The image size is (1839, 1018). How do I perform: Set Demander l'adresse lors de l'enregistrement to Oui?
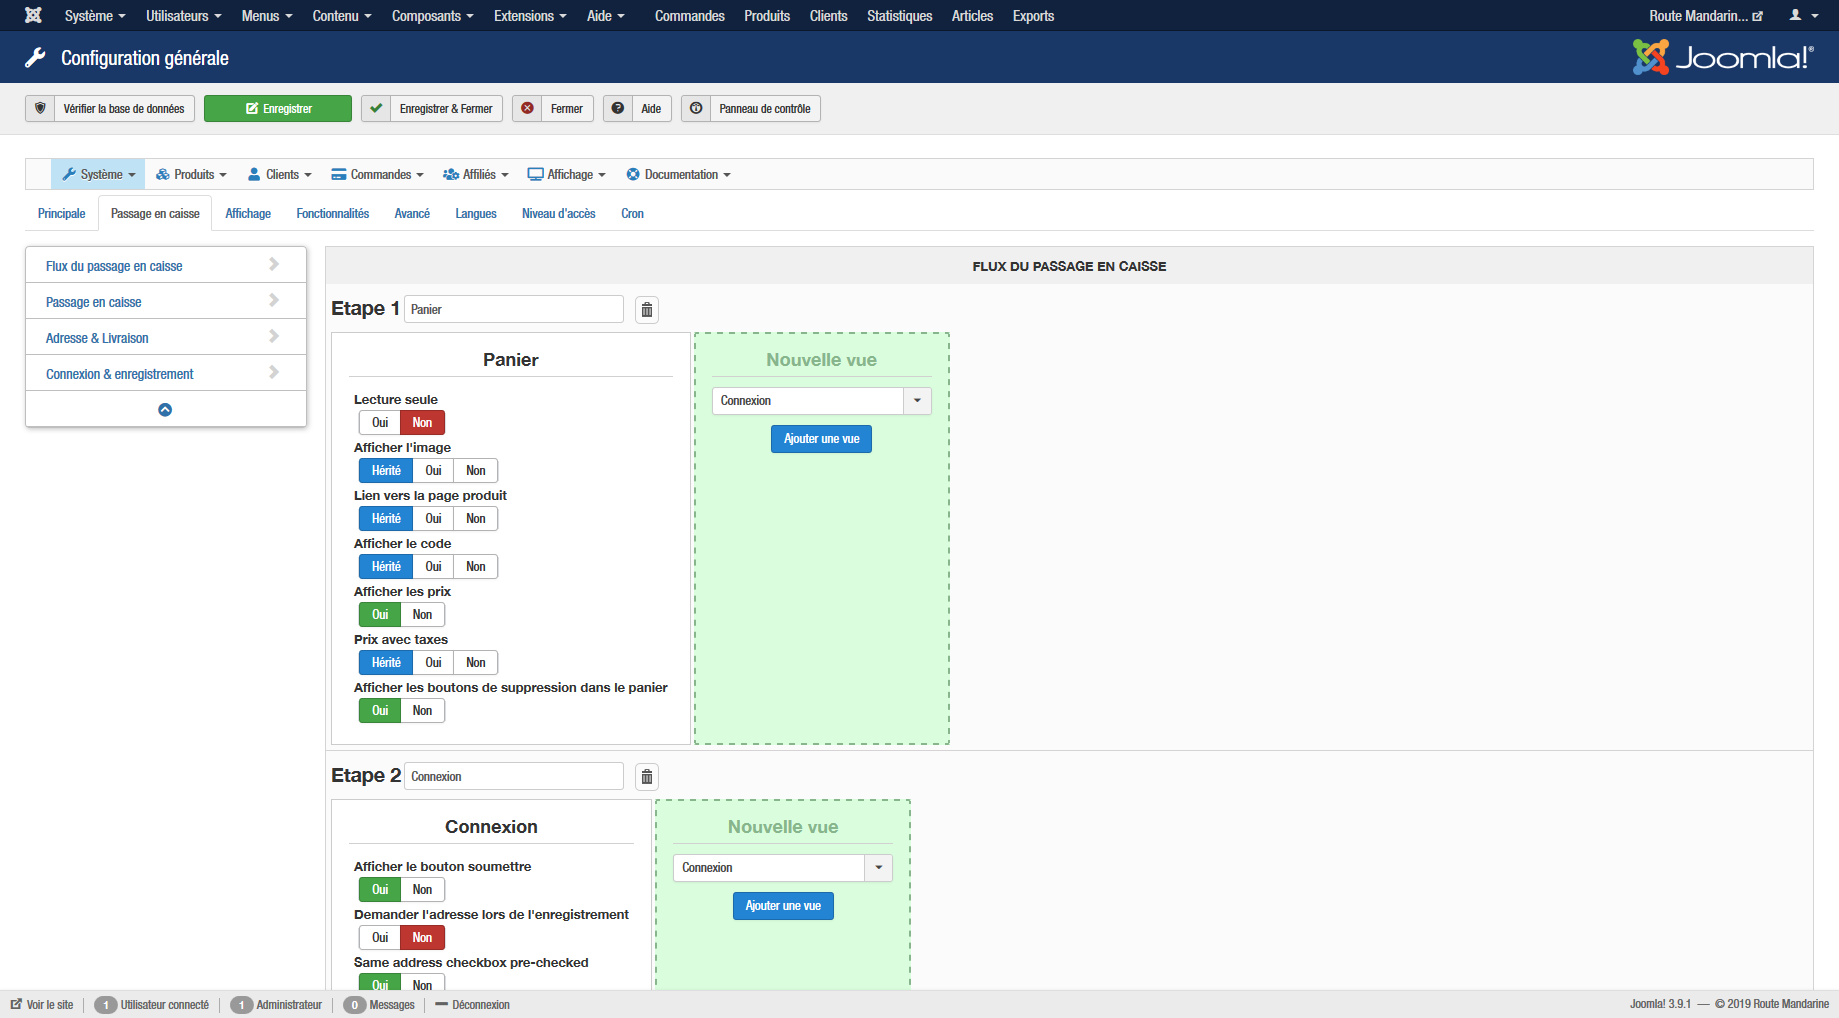coord(380,937)
